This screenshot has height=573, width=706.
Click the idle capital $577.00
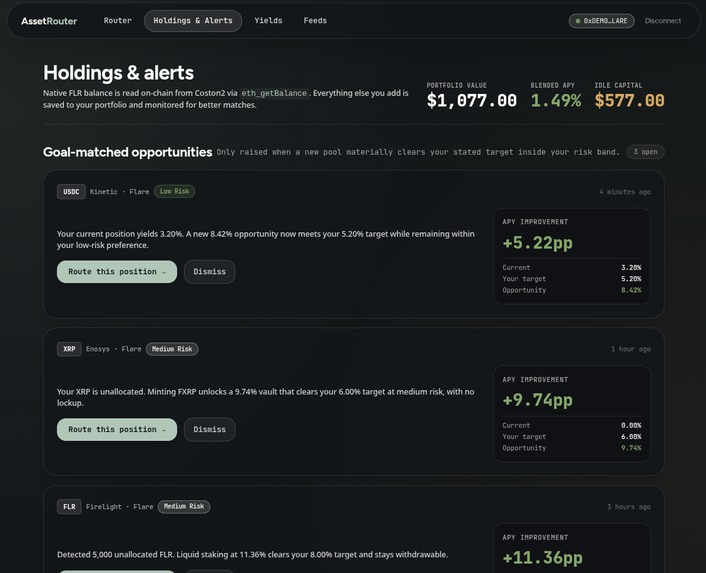(x=629, y=100)
